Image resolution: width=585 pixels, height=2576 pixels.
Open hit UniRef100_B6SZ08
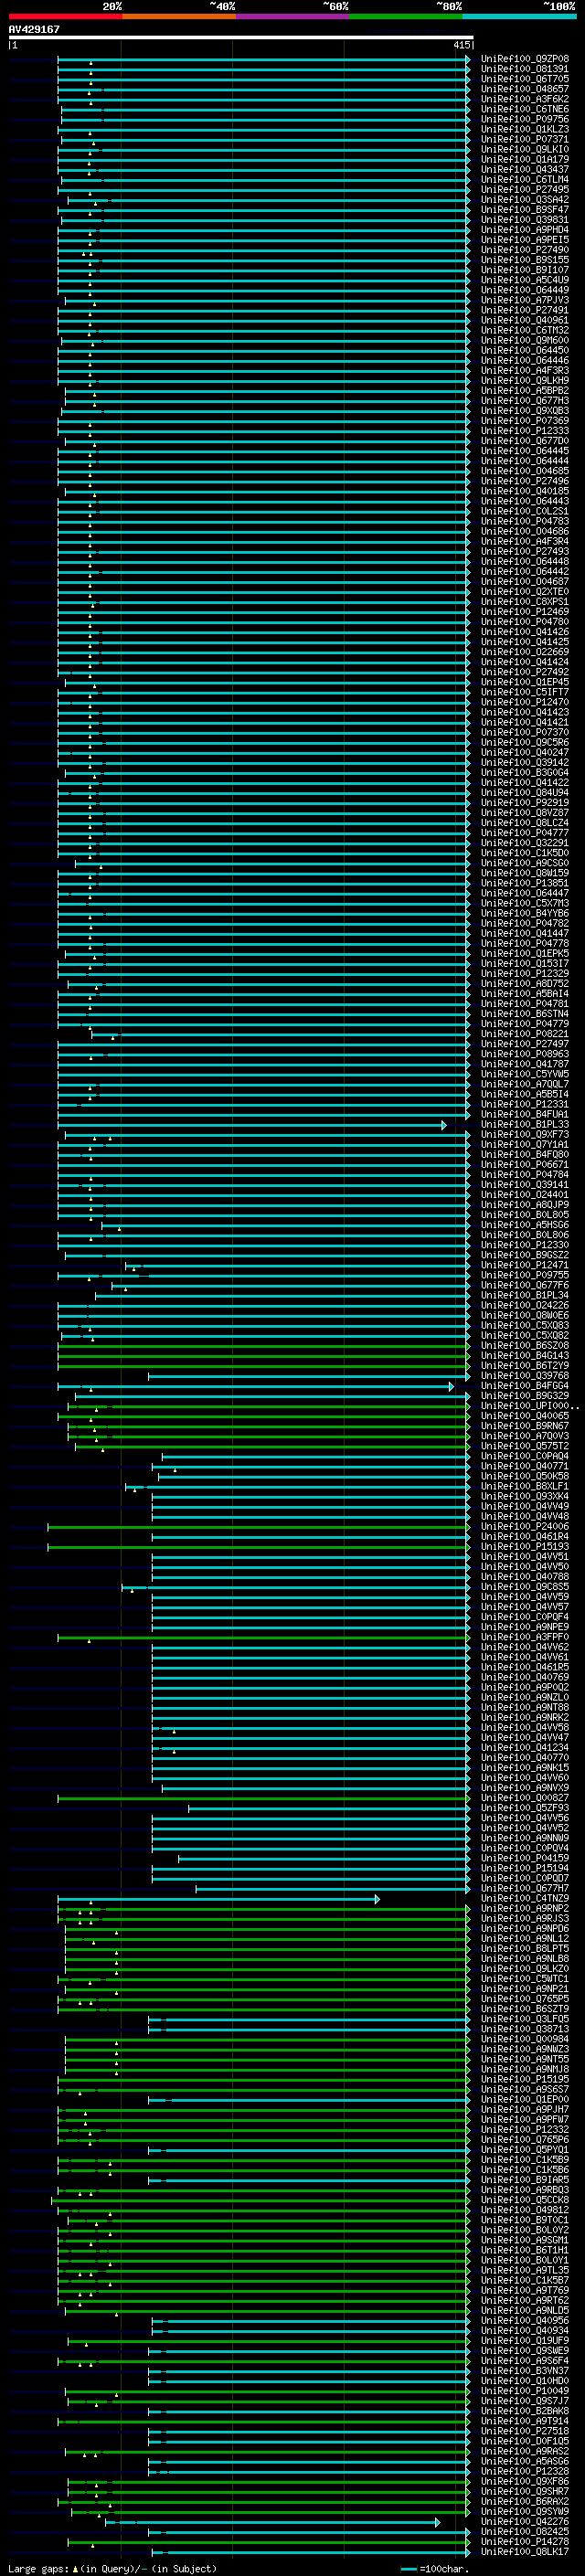click(524, 1345)
